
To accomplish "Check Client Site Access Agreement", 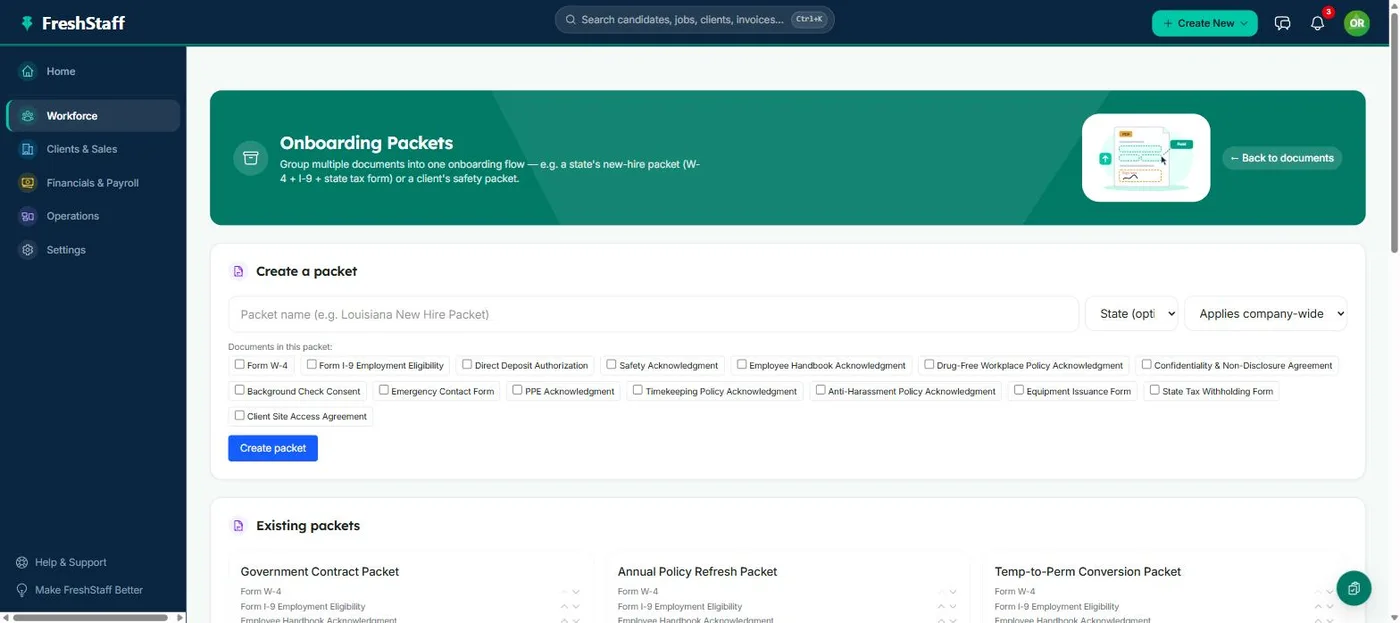I will click(x=239, y=415).
